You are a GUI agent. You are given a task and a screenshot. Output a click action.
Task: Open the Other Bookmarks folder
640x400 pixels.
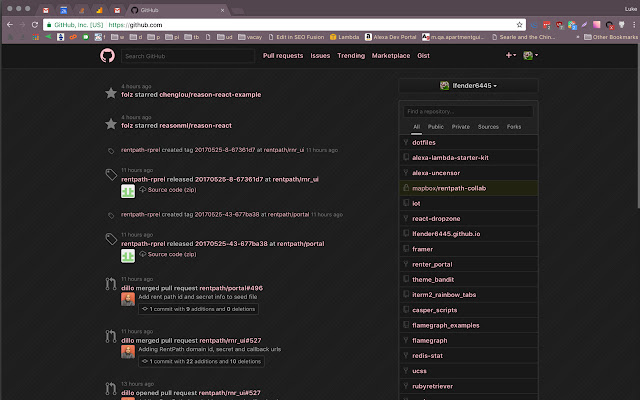[x=611, y=37]
